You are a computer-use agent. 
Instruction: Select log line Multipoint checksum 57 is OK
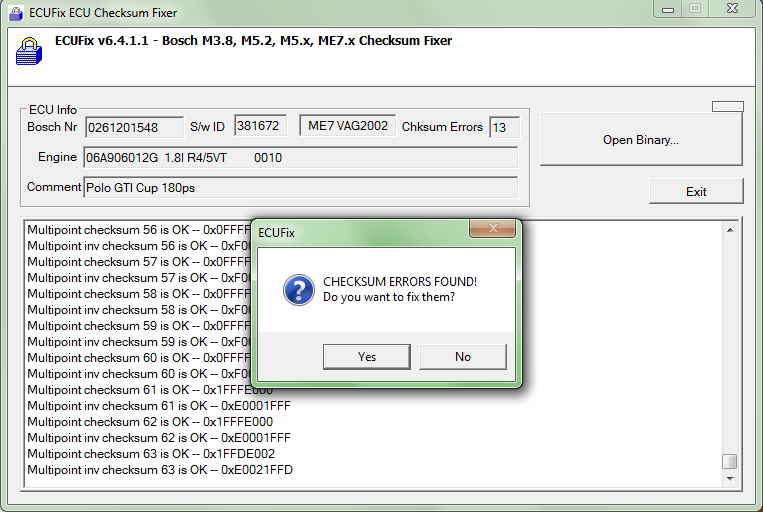[139, 262]
